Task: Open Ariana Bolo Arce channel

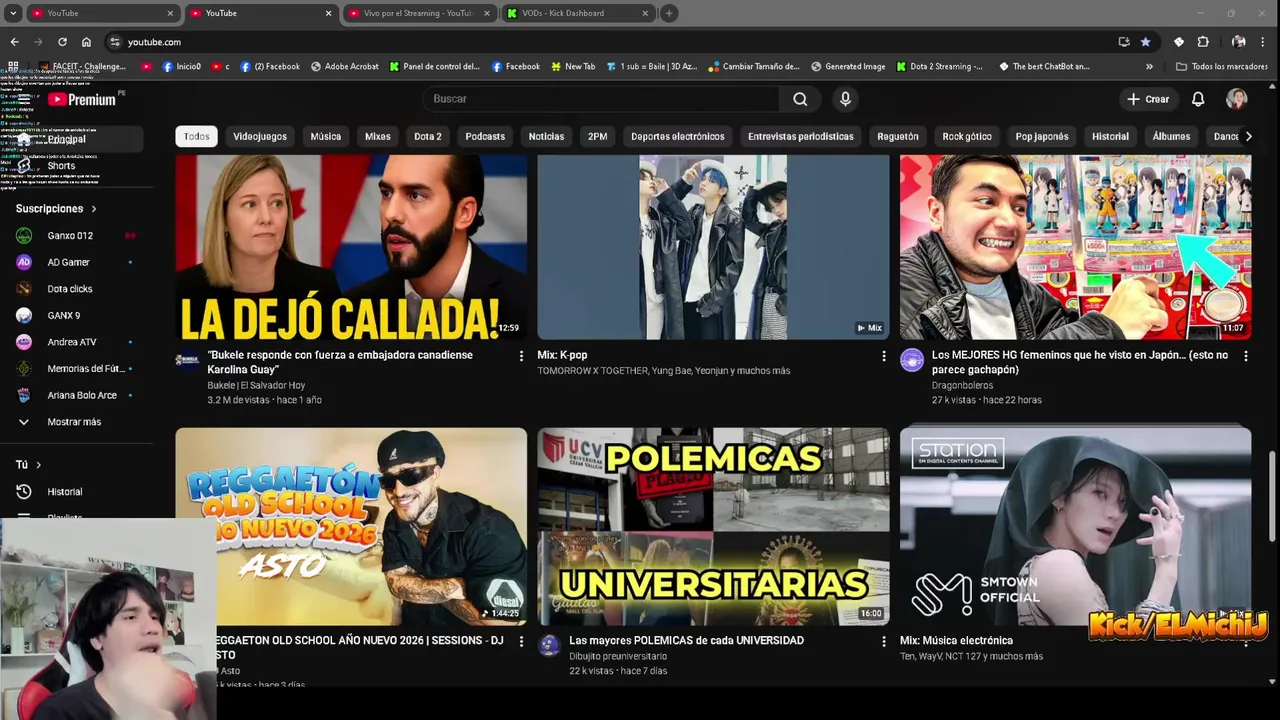Action: [75, 395]
